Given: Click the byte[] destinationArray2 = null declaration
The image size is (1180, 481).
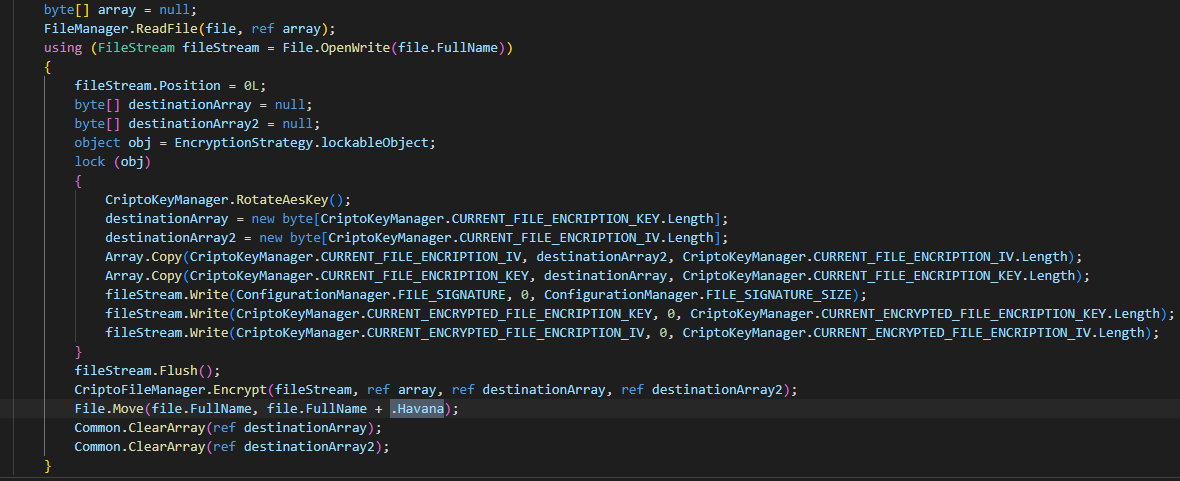Looking at the screenshot, I should click(x=197, y=123).
